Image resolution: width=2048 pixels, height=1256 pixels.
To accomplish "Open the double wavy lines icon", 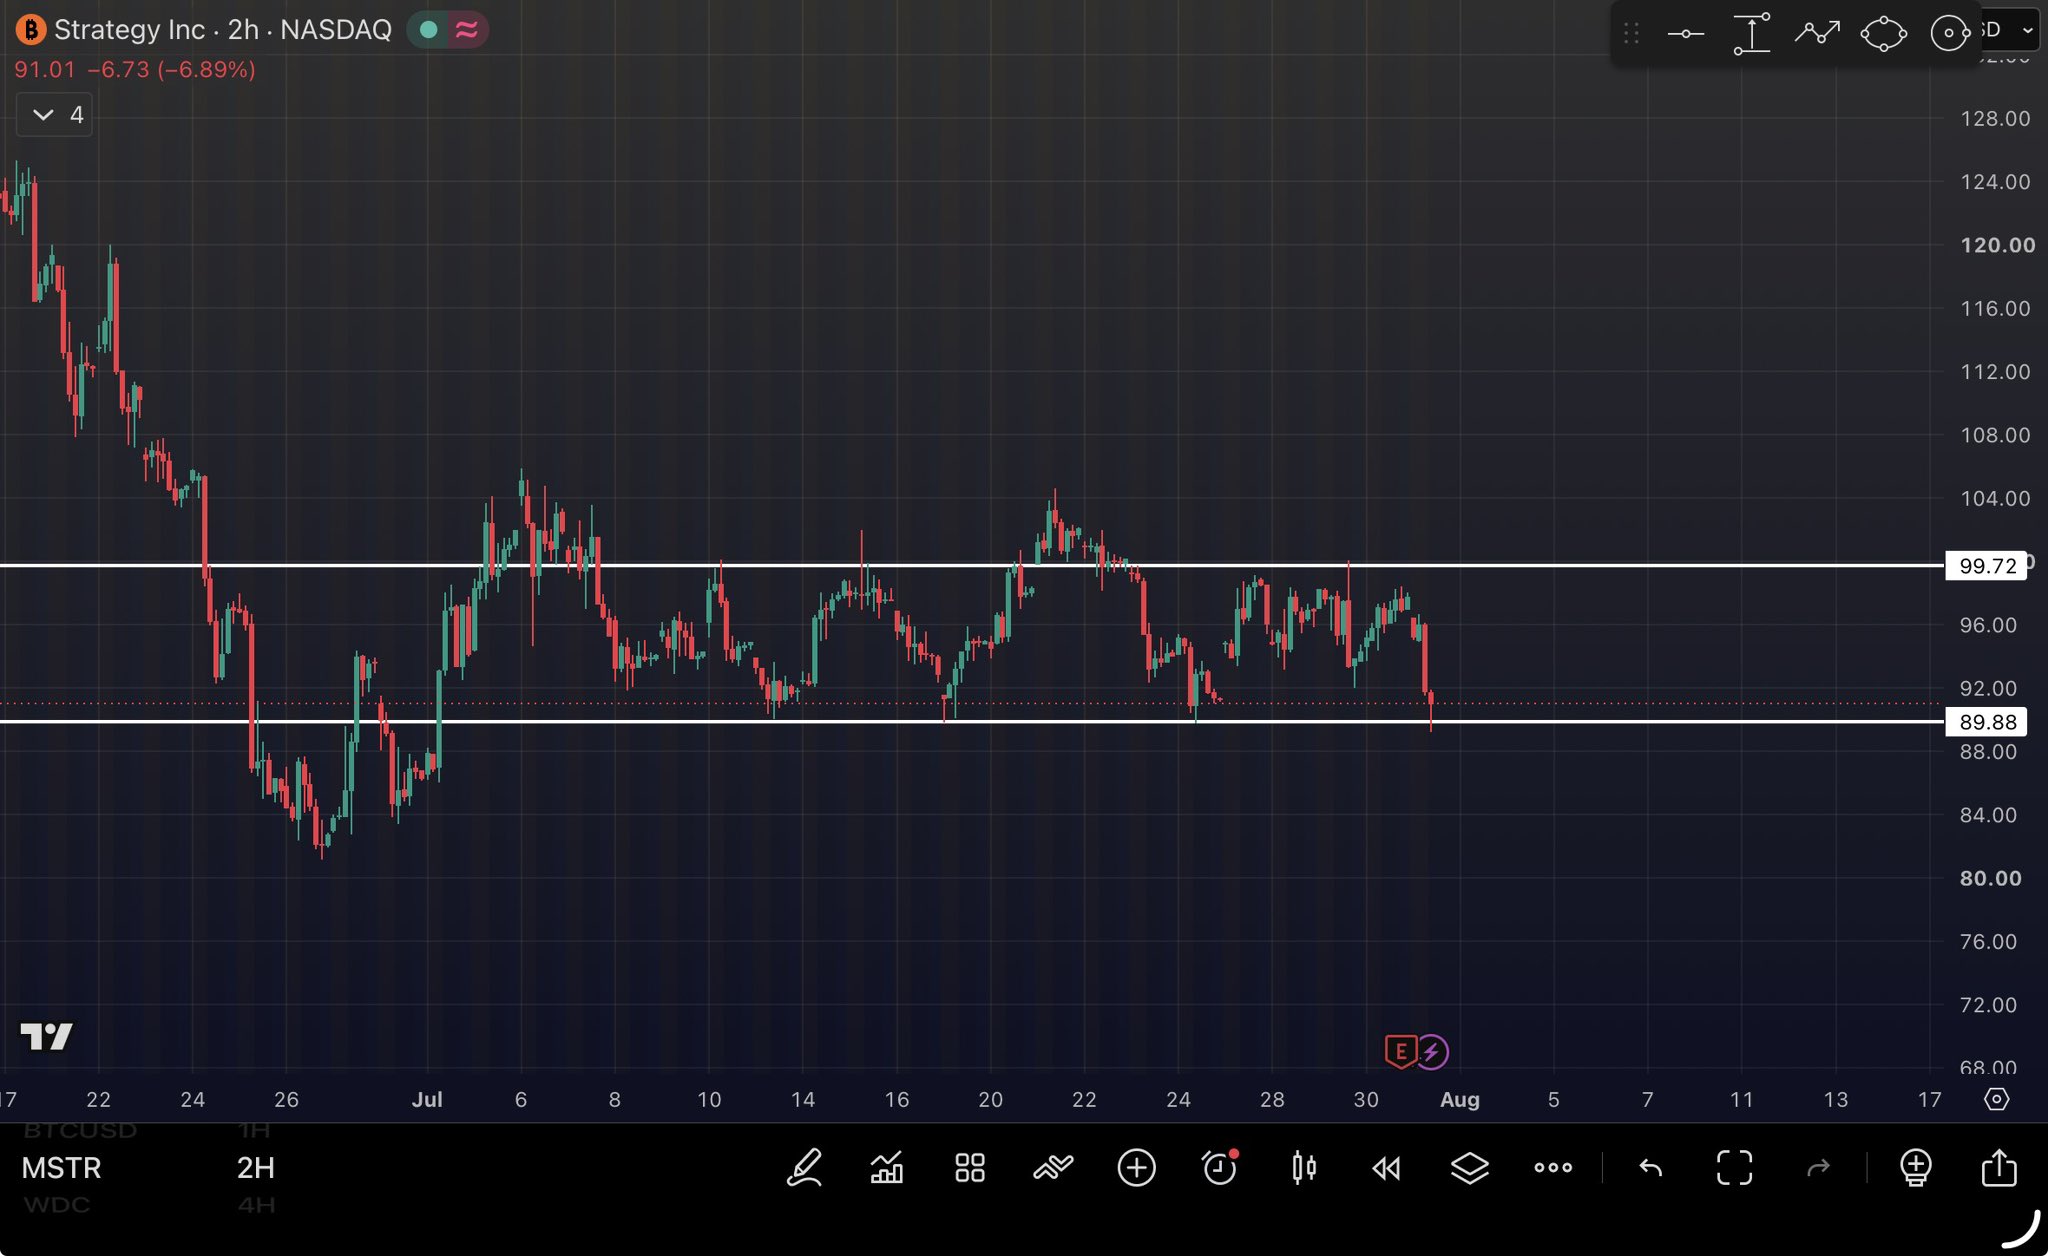I will [1053, 1167].
